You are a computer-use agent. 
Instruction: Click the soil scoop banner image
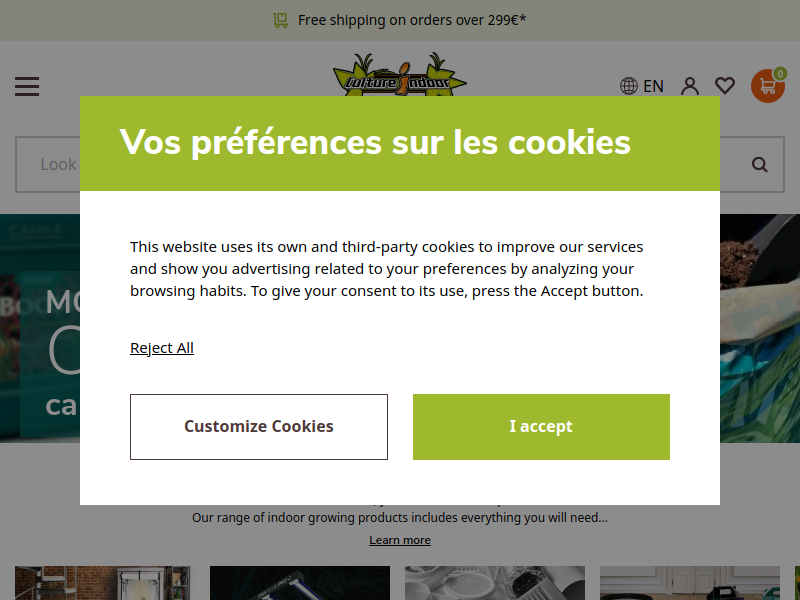(x=760, y=328)
